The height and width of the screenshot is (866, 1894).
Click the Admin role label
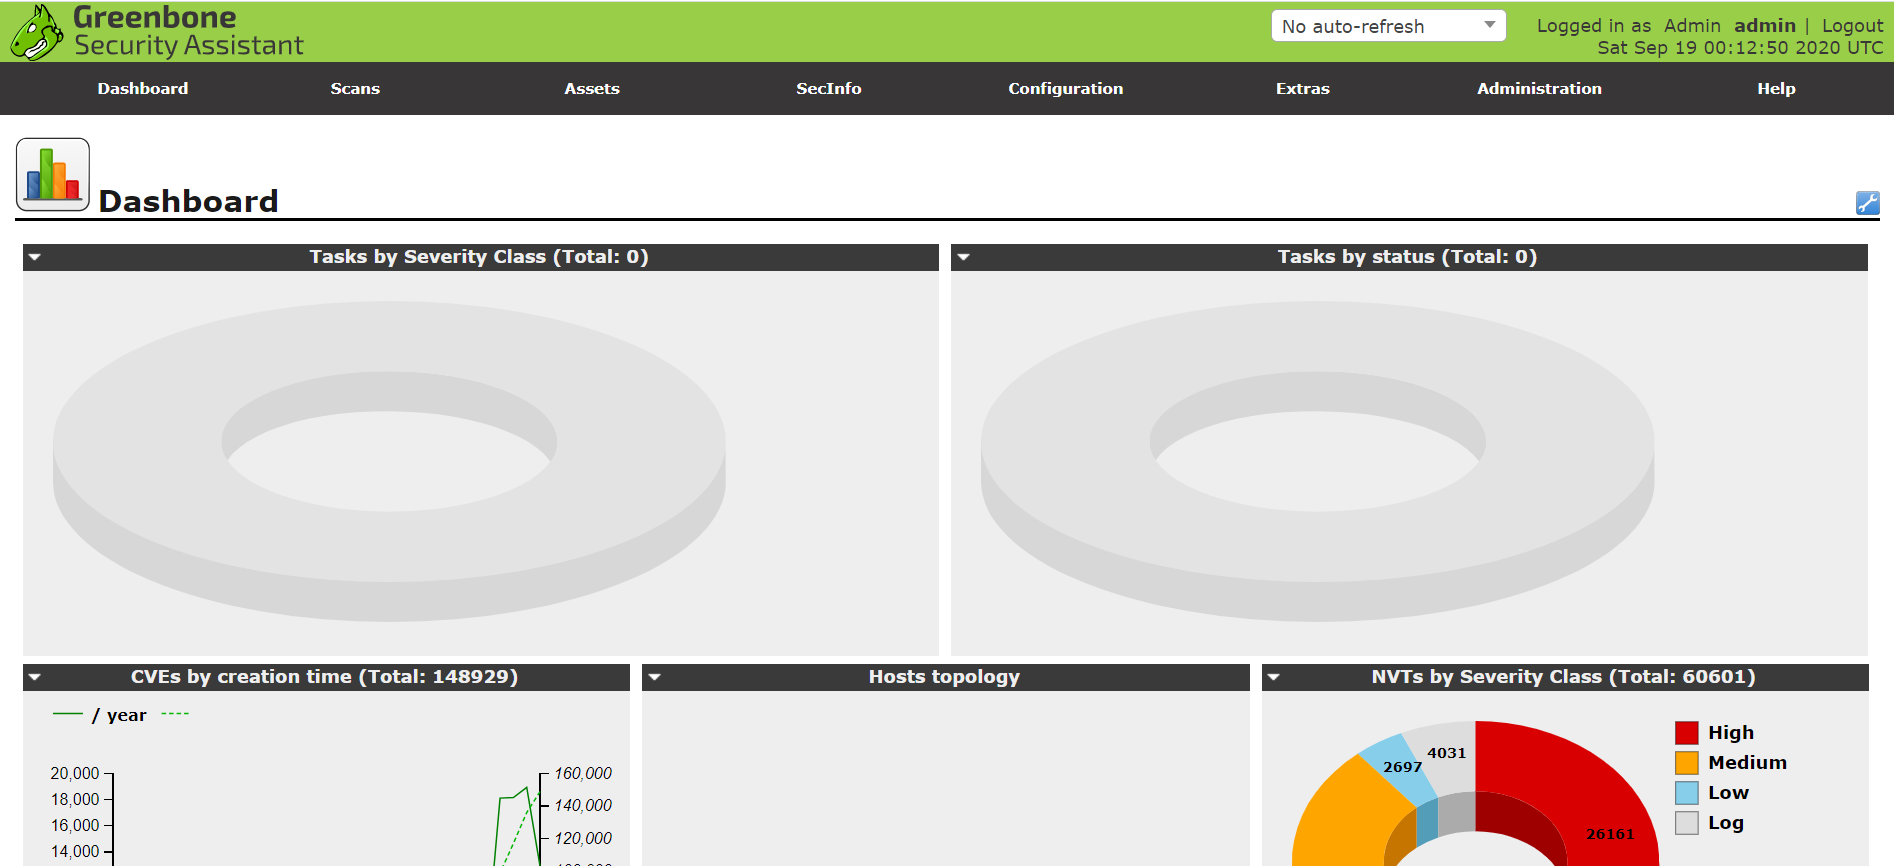[1692, 26]
